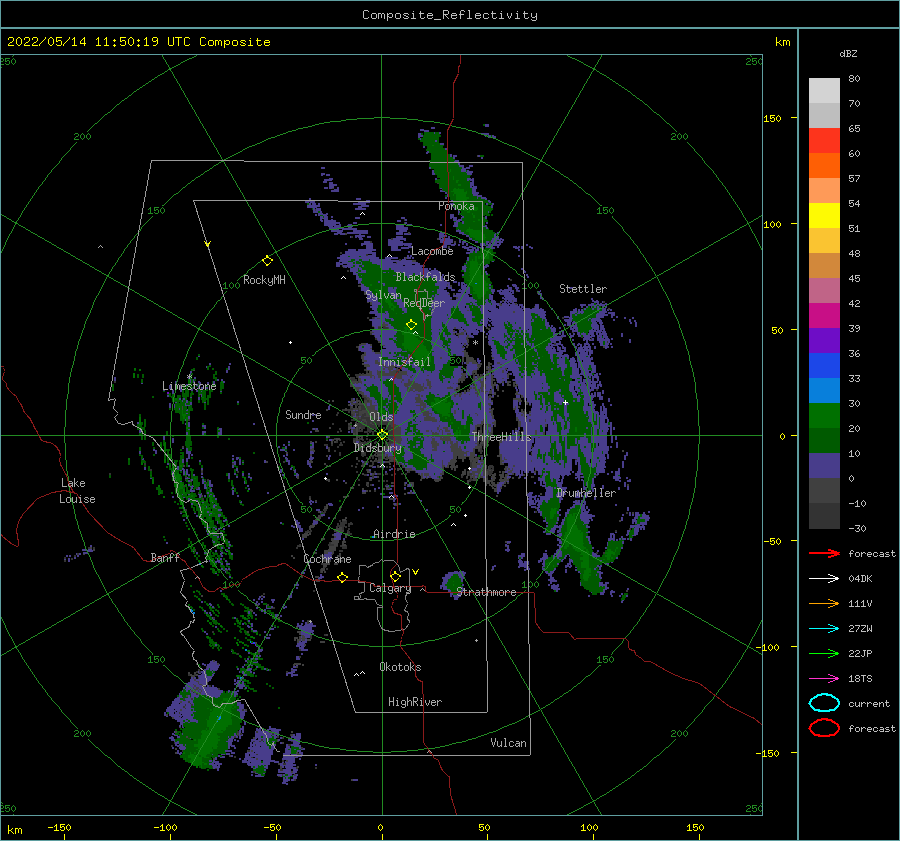Select the yellow 51-54 dBZ swatch
Image resolution: width=900 pixels, height=841 pixels.
824,215
